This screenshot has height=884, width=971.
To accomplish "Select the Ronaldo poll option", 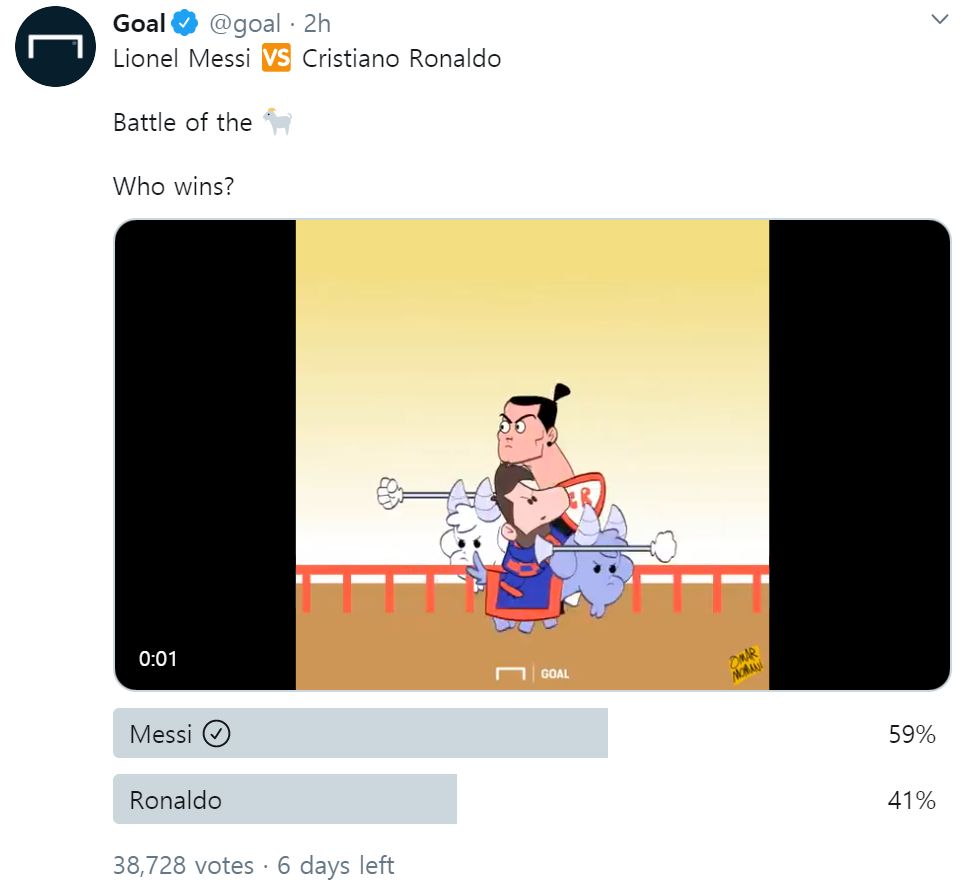I will (x=285, y=799).
